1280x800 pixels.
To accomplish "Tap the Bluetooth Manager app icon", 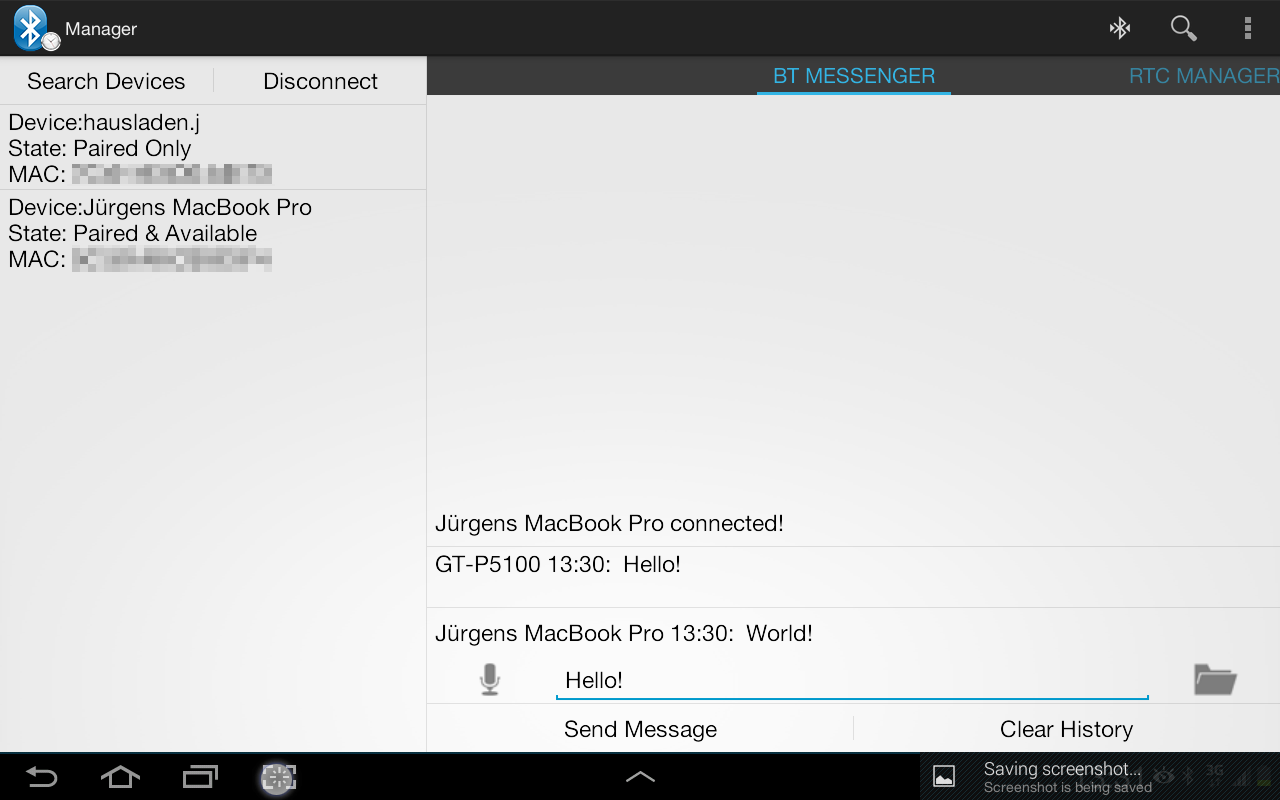I will (36, 28).
